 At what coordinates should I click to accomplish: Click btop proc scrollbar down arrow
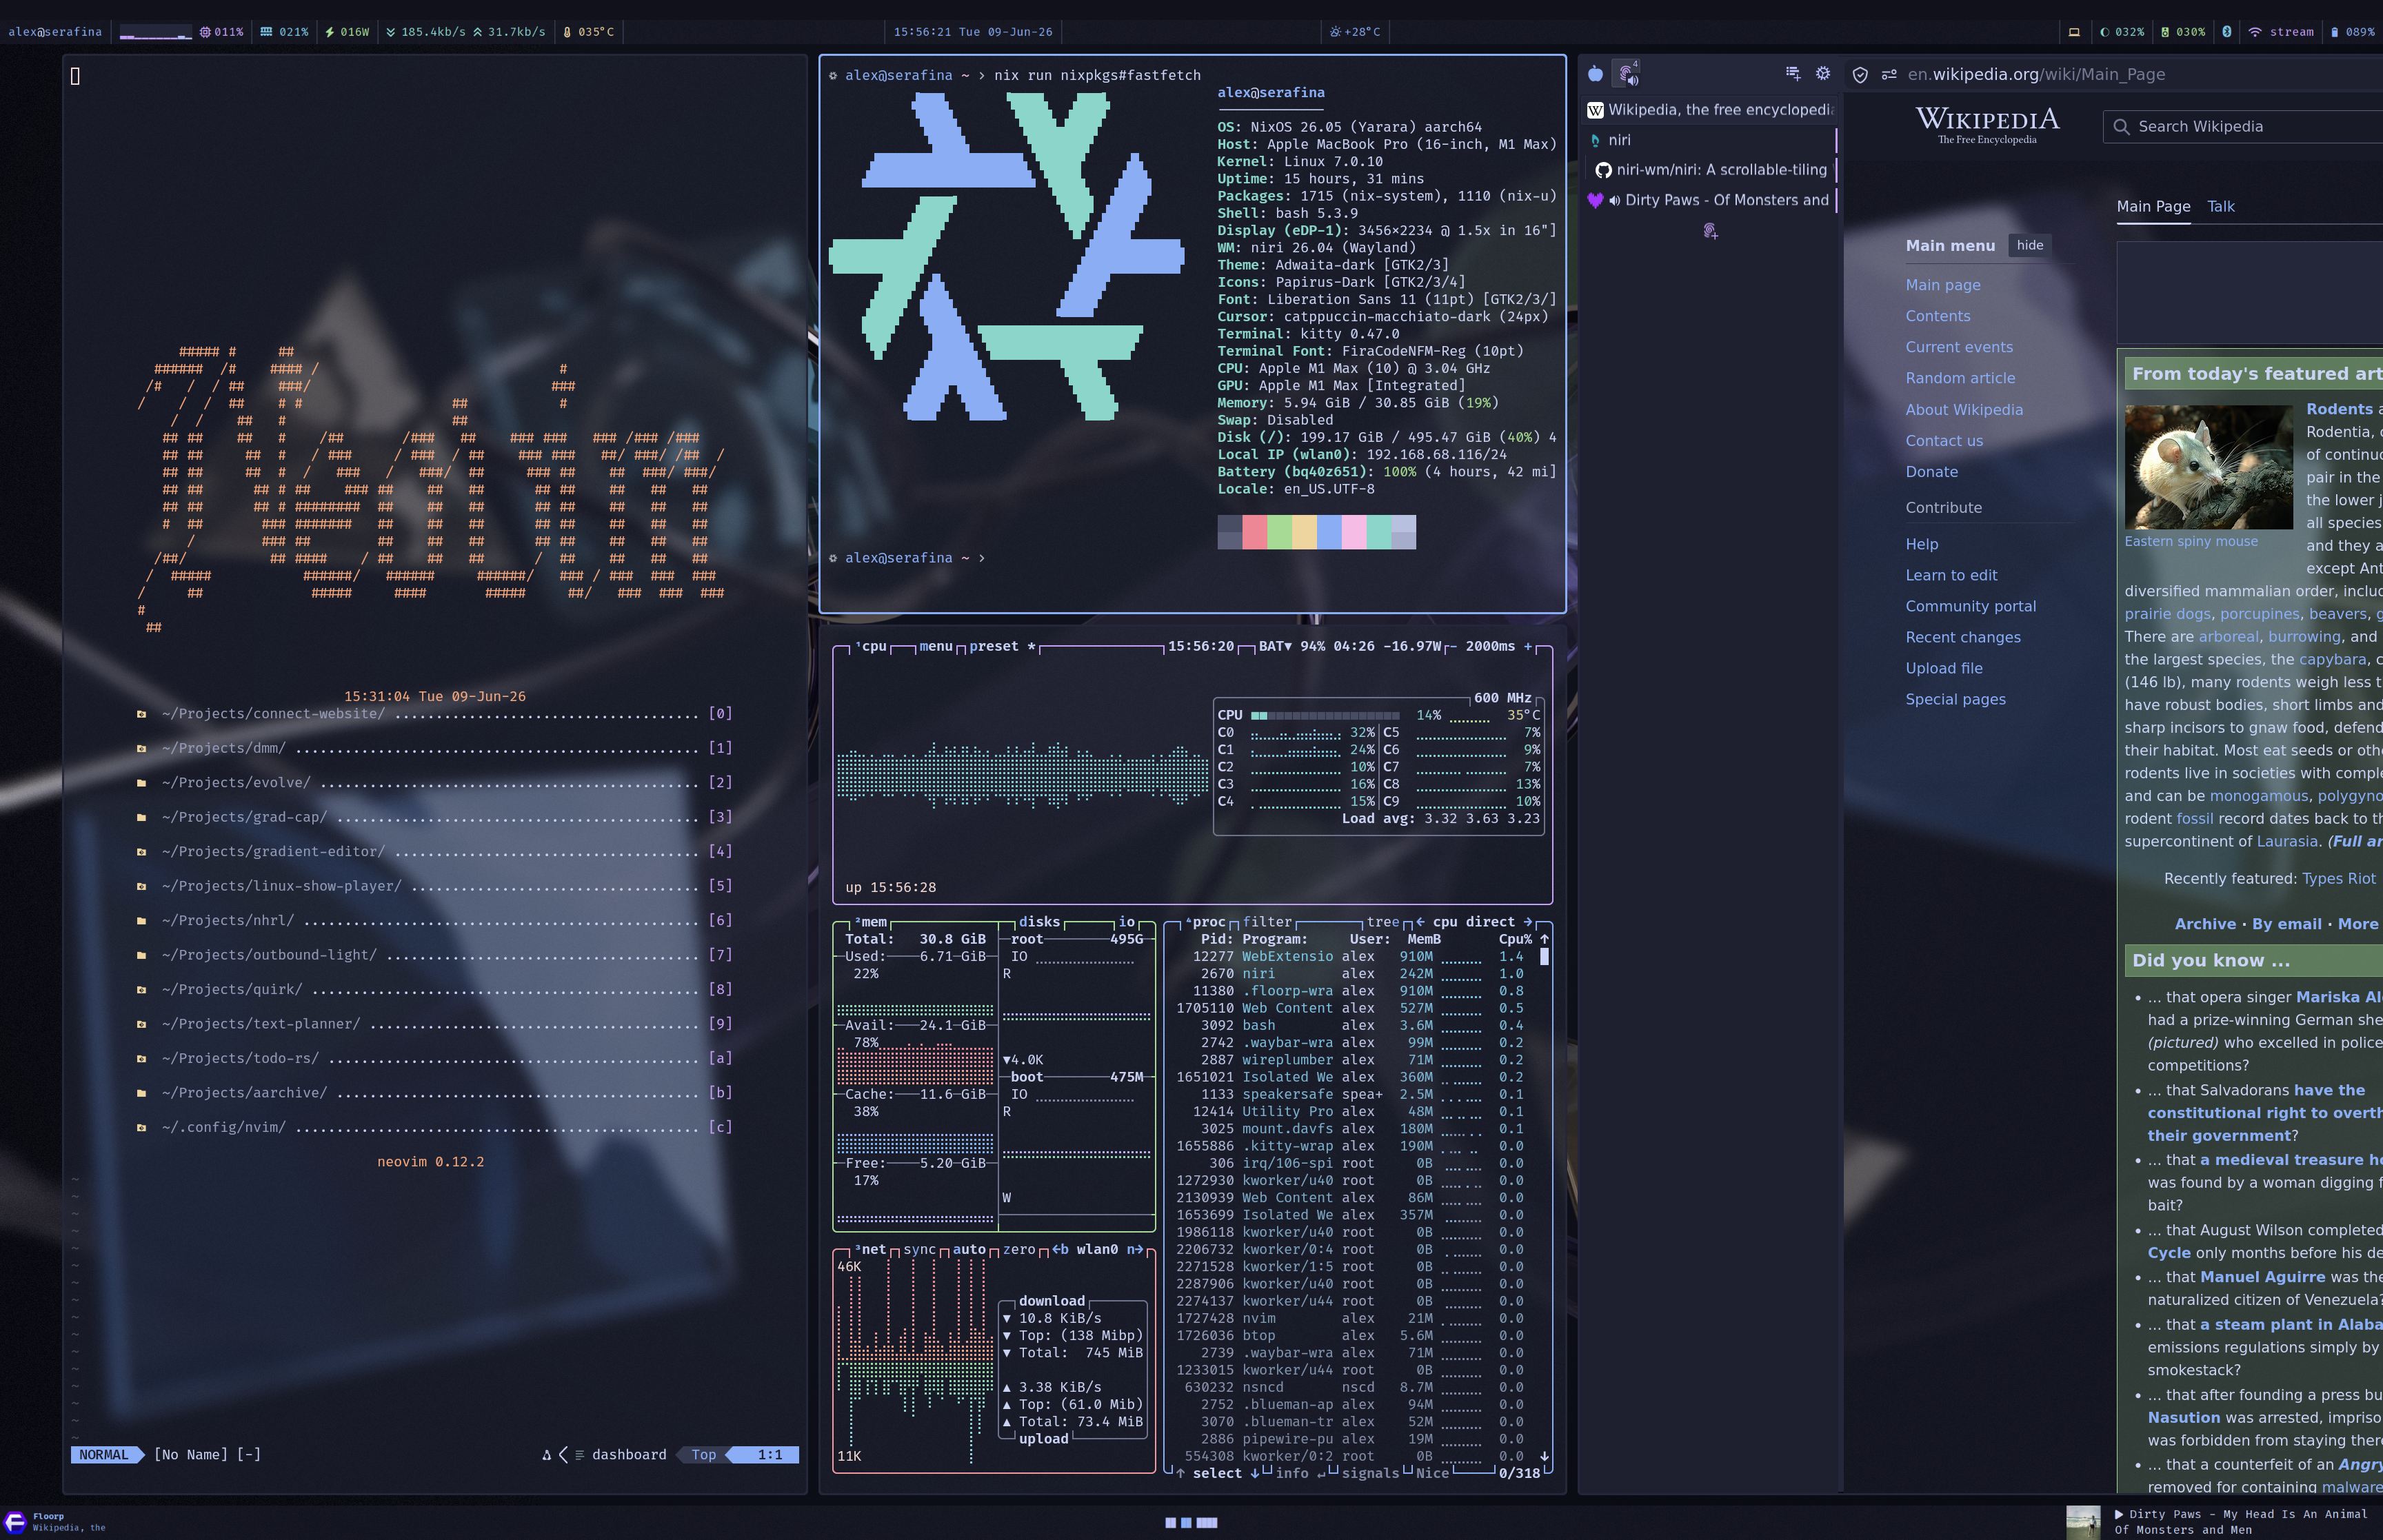coord(1544,1457)
